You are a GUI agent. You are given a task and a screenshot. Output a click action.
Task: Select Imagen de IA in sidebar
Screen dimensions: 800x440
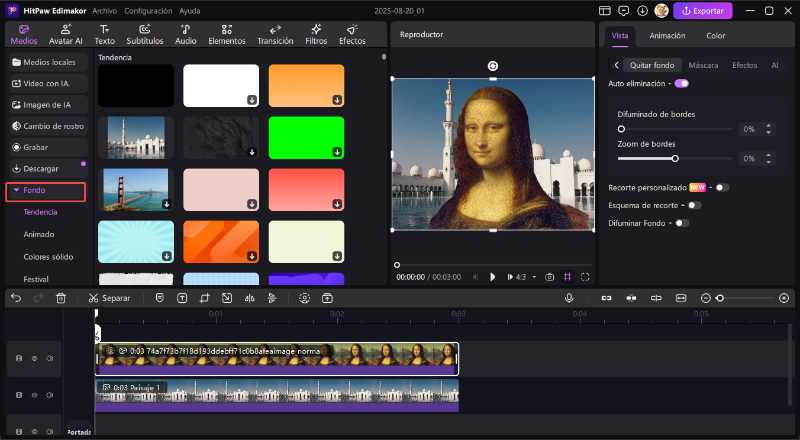47,105
